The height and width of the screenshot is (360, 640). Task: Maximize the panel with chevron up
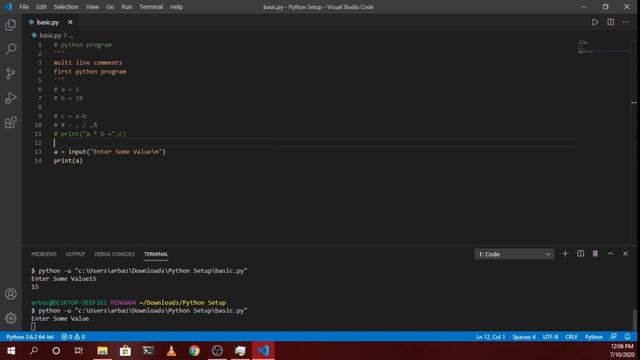click(x=610, y=253)
